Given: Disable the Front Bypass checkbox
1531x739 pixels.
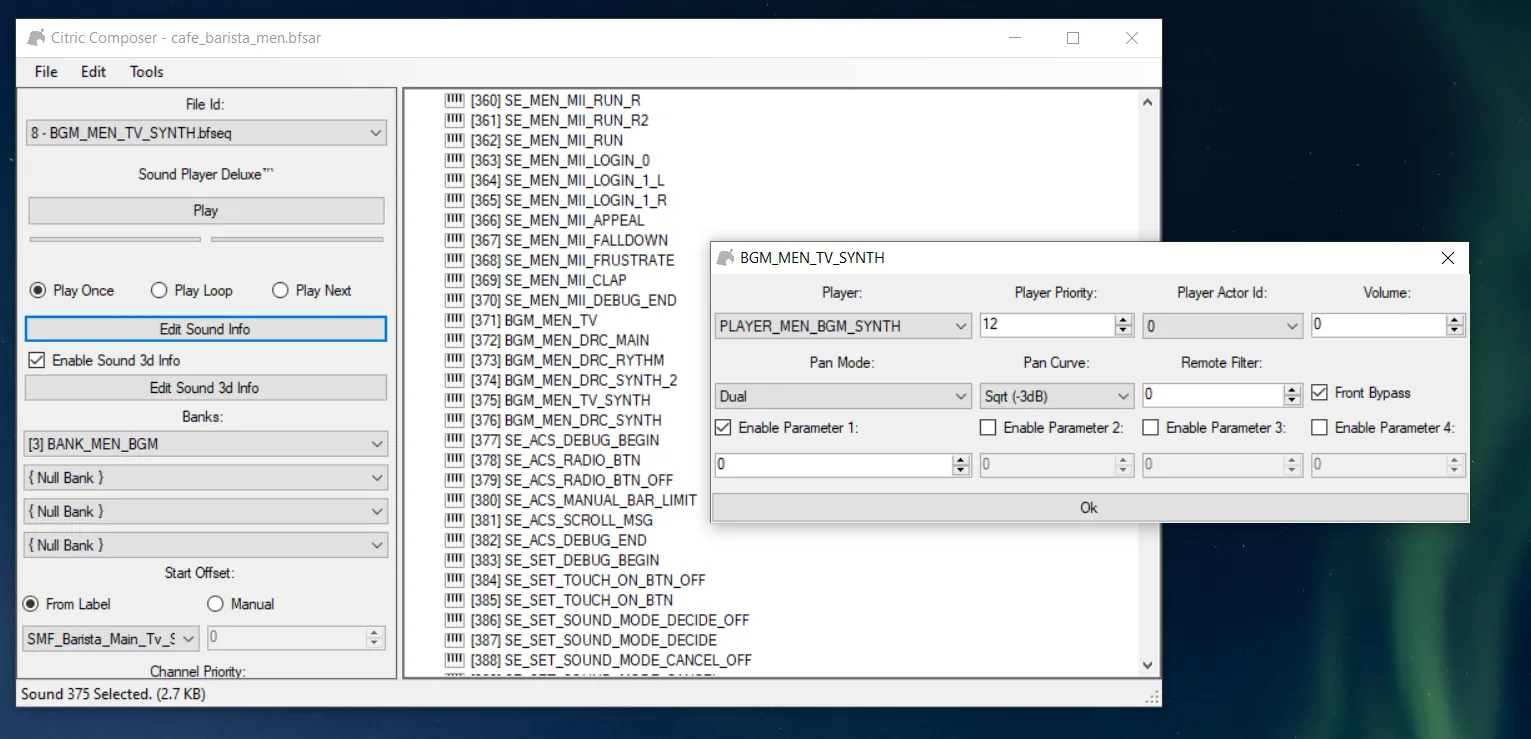Looking at the screenshot, I should click(1320, 393).
